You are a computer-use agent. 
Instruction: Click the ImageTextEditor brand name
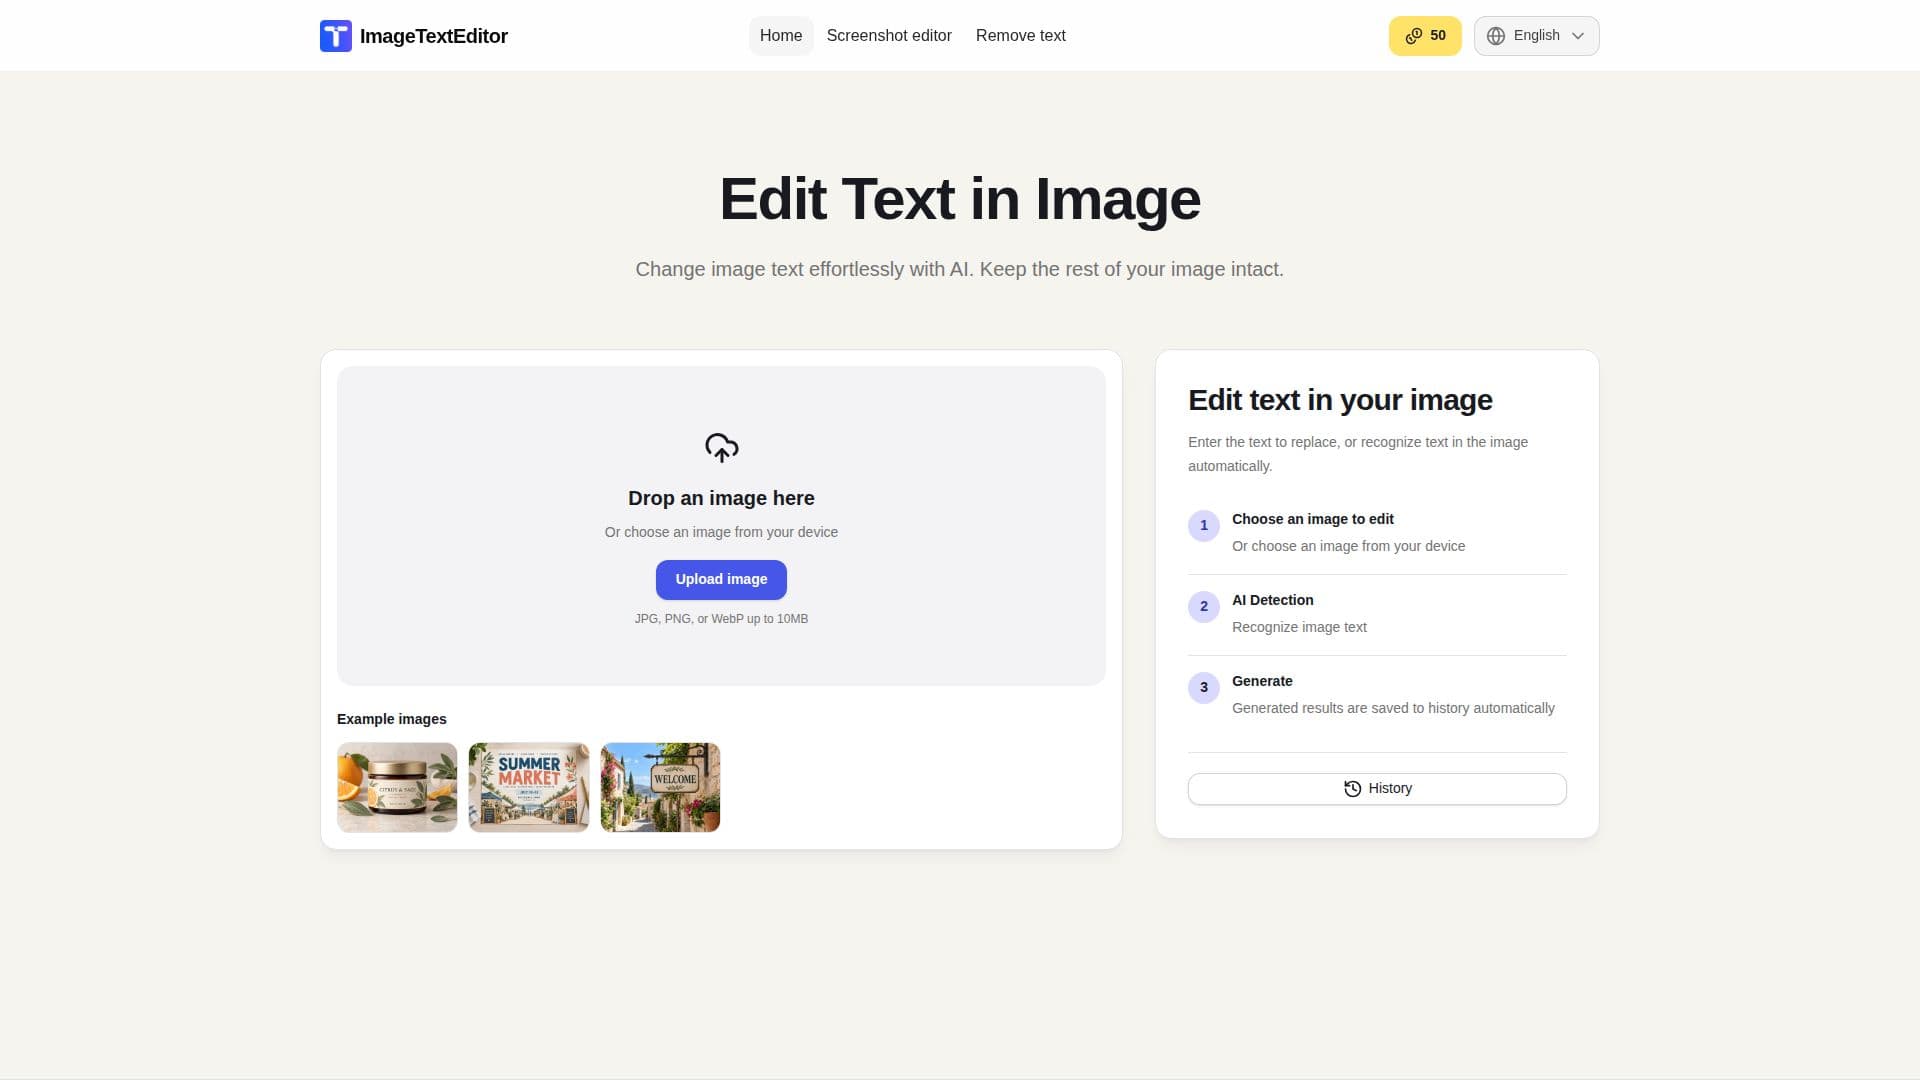coord(433,36)
